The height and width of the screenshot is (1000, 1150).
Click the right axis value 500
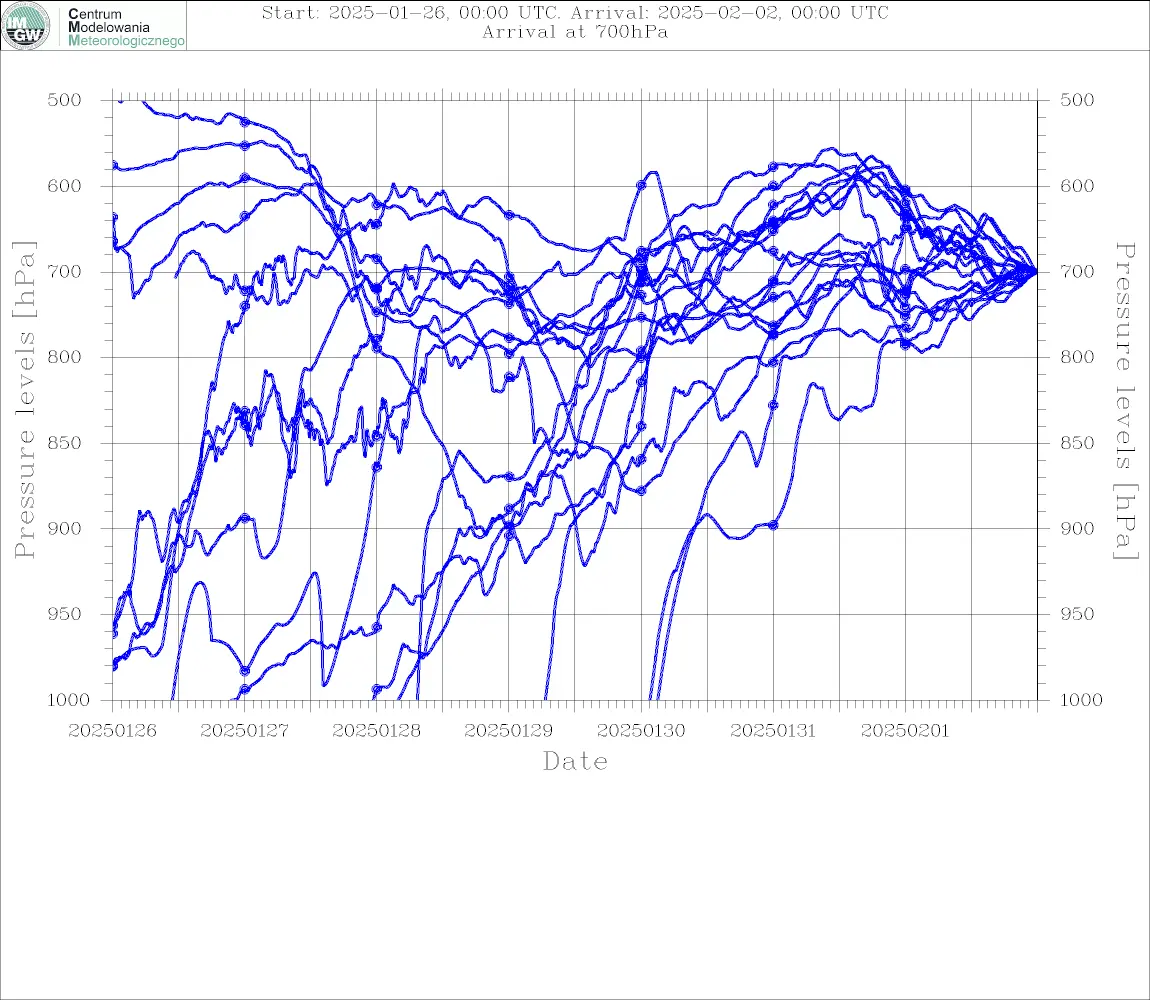pos(1077,100)
